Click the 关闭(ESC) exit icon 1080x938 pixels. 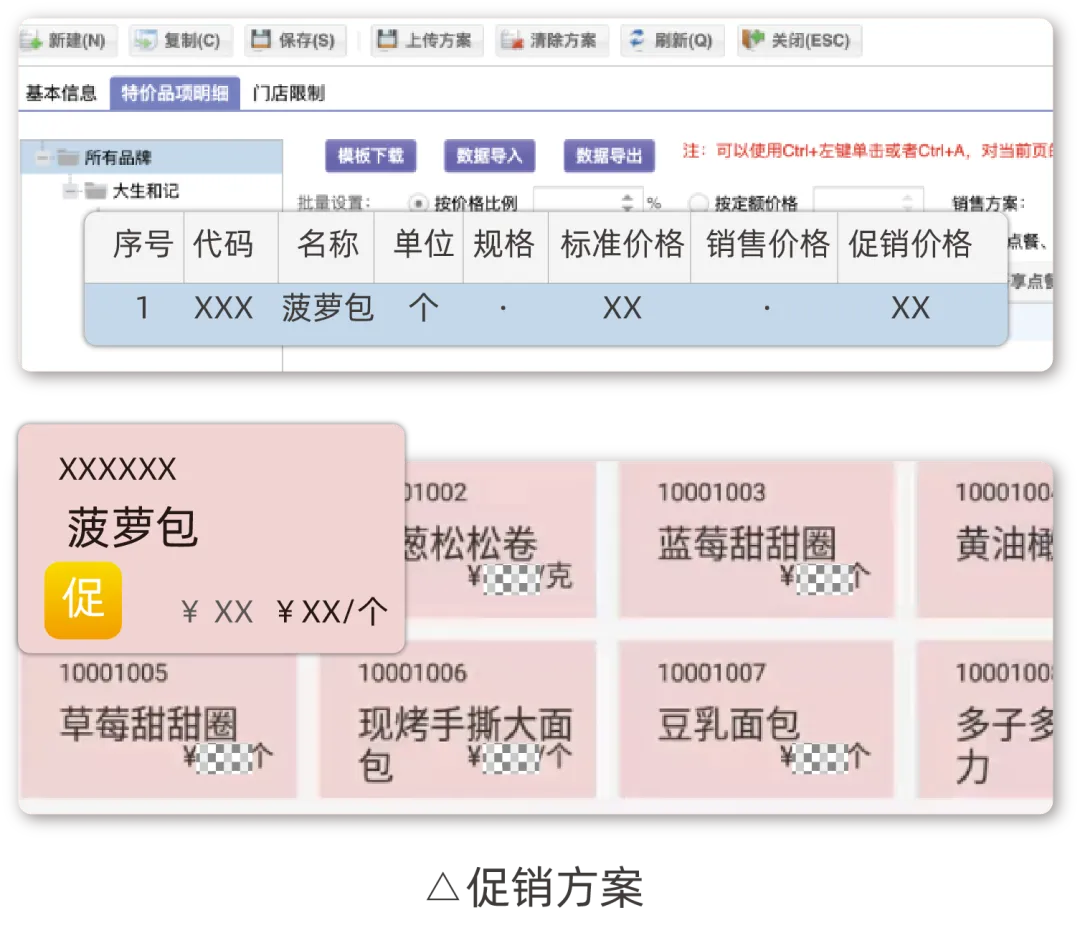[x=753, y=41]
